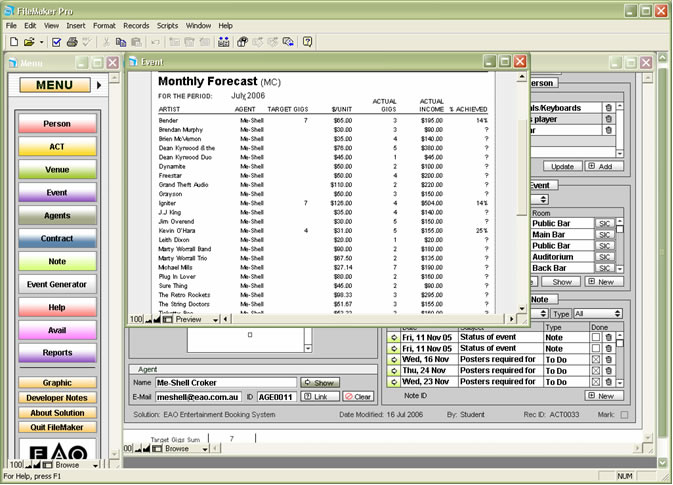Image resolution: width=673 pixels, height=485 pixels.
Task: Toggle Done checkbox for Wed, 16 Nov
Action: [x=596, y=360]
